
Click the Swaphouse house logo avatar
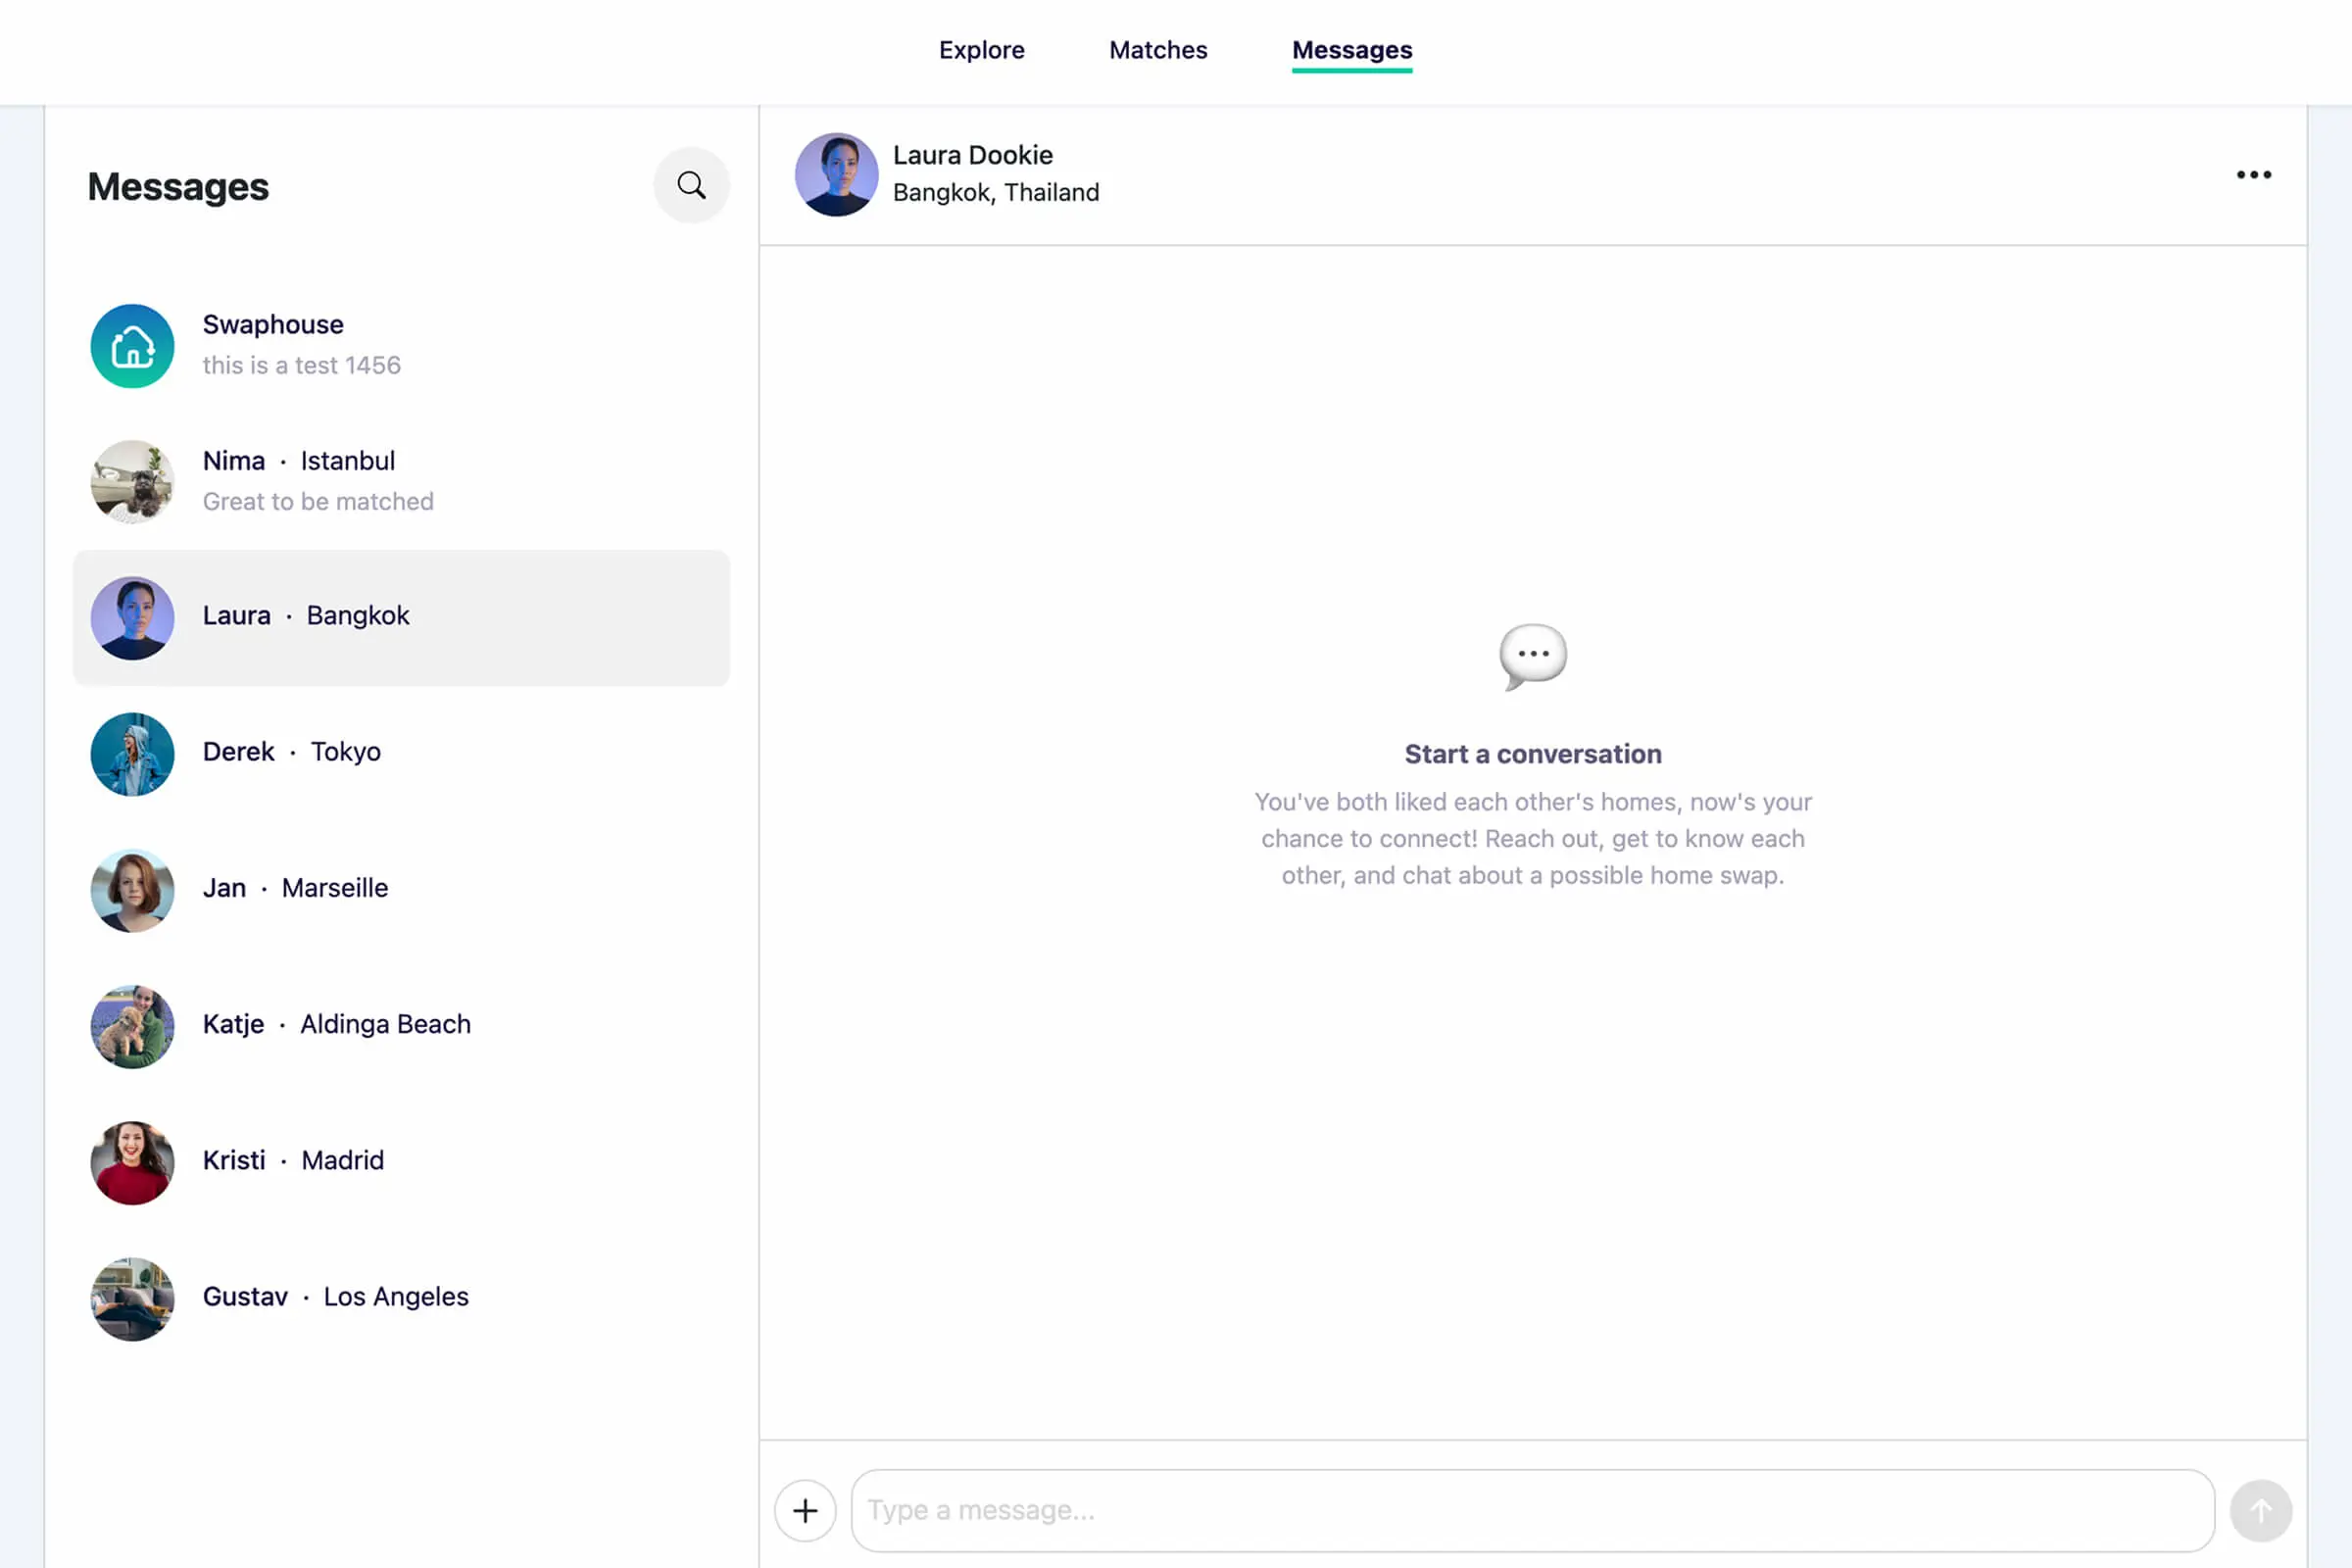pyautogui.click(x=132, y=346)
